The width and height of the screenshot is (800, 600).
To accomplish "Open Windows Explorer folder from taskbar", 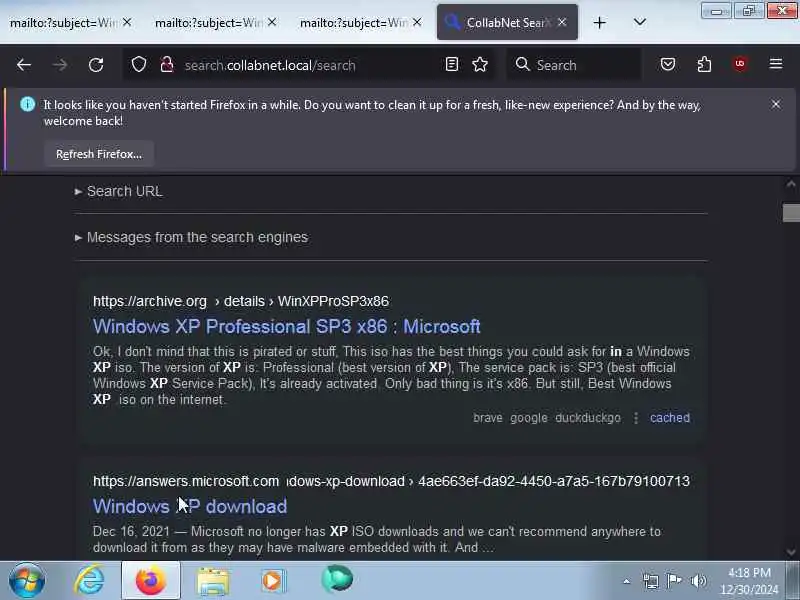I will pos(213,581).
